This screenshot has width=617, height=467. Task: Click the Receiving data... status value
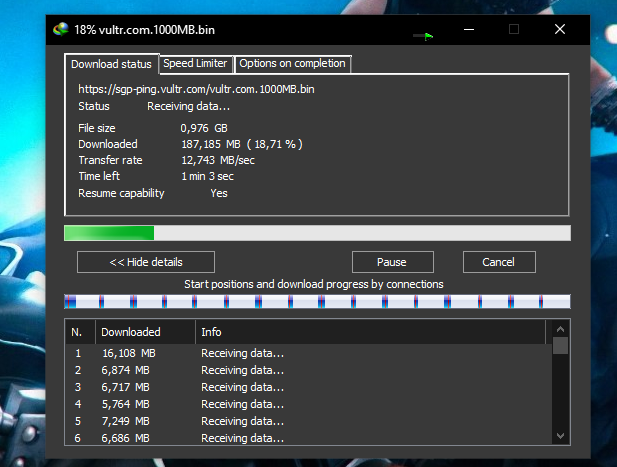(x=188, y=107)
